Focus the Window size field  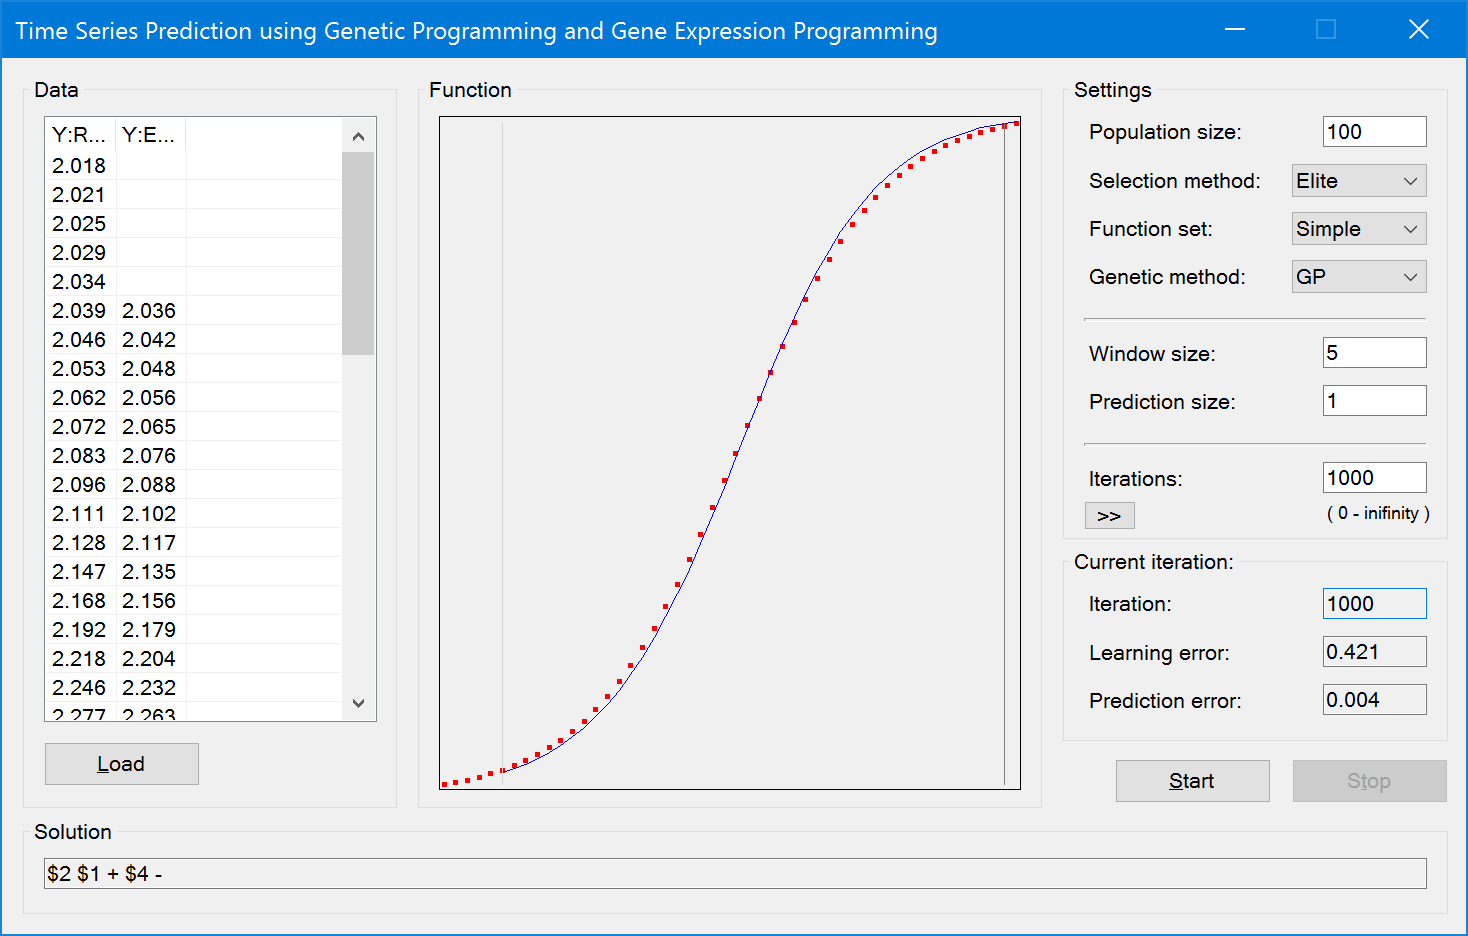[x=1374, y=353]
